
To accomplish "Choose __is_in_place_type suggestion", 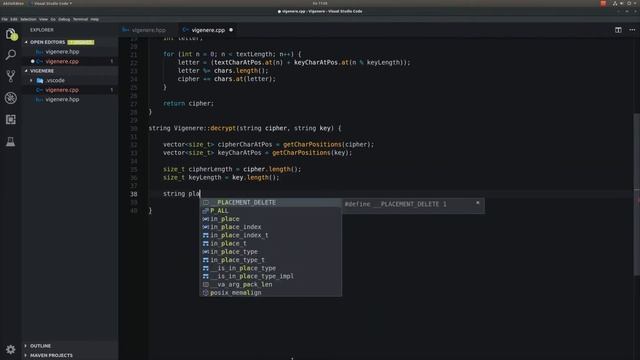I will pos(270,268).
